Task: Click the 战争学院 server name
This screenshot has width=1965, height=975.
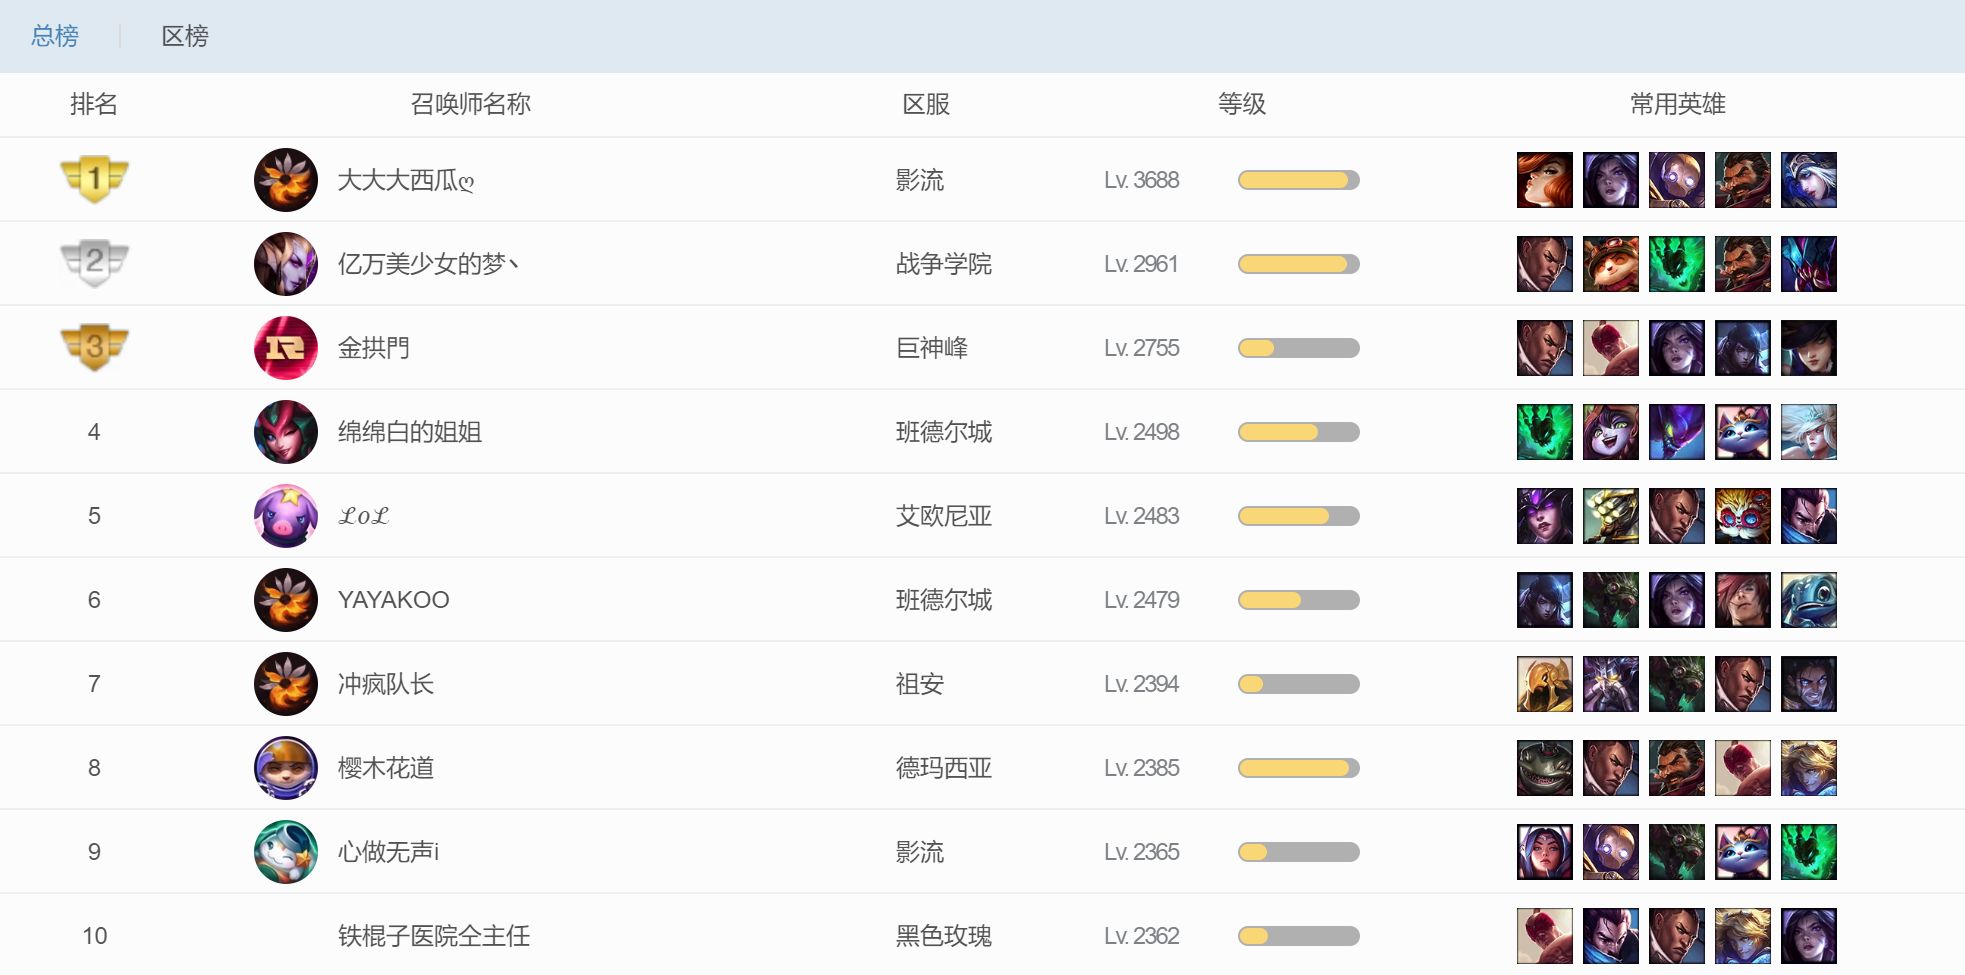Action: (943, 264)
